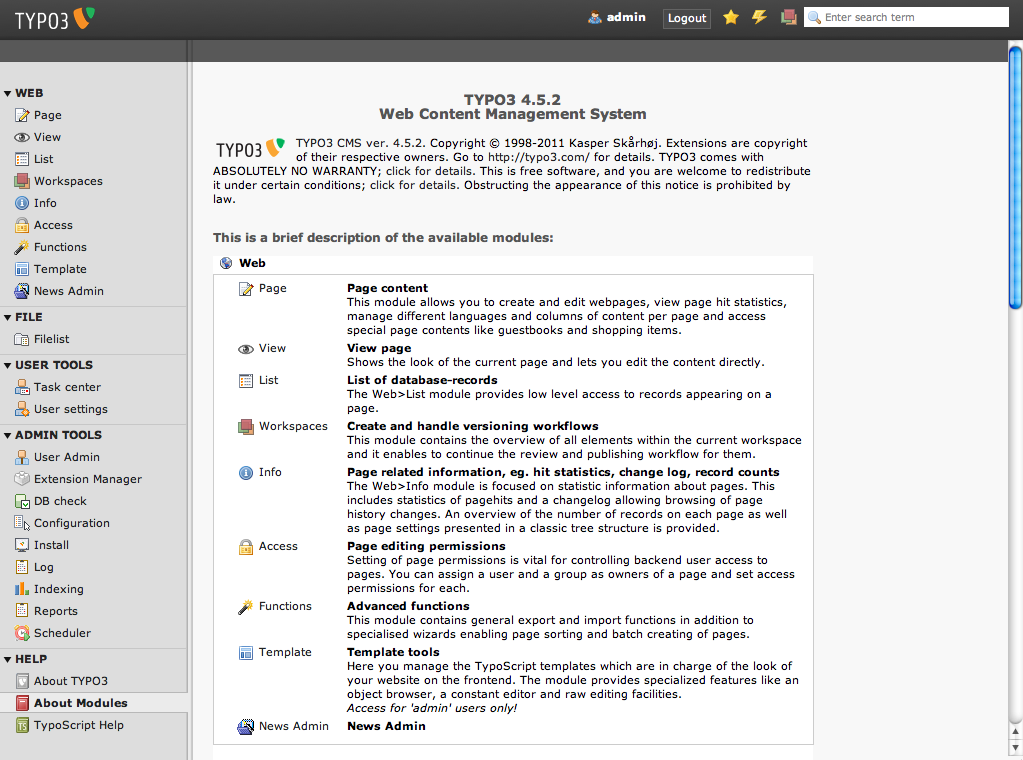Open the Template module icon in sidebar

(22, 269)
